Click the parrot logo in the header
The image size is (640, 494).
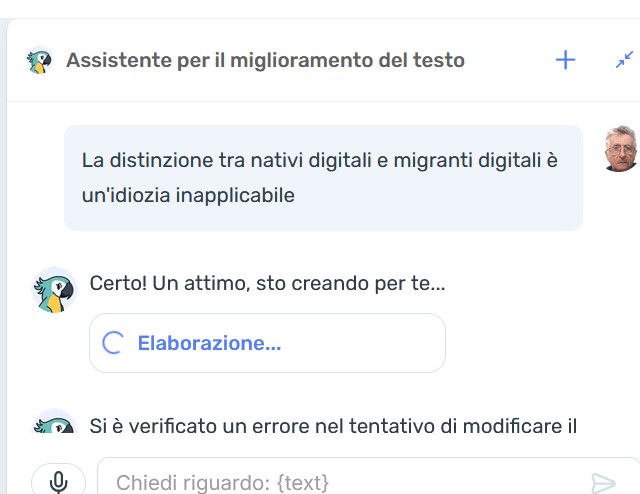(x=40, y=61)
